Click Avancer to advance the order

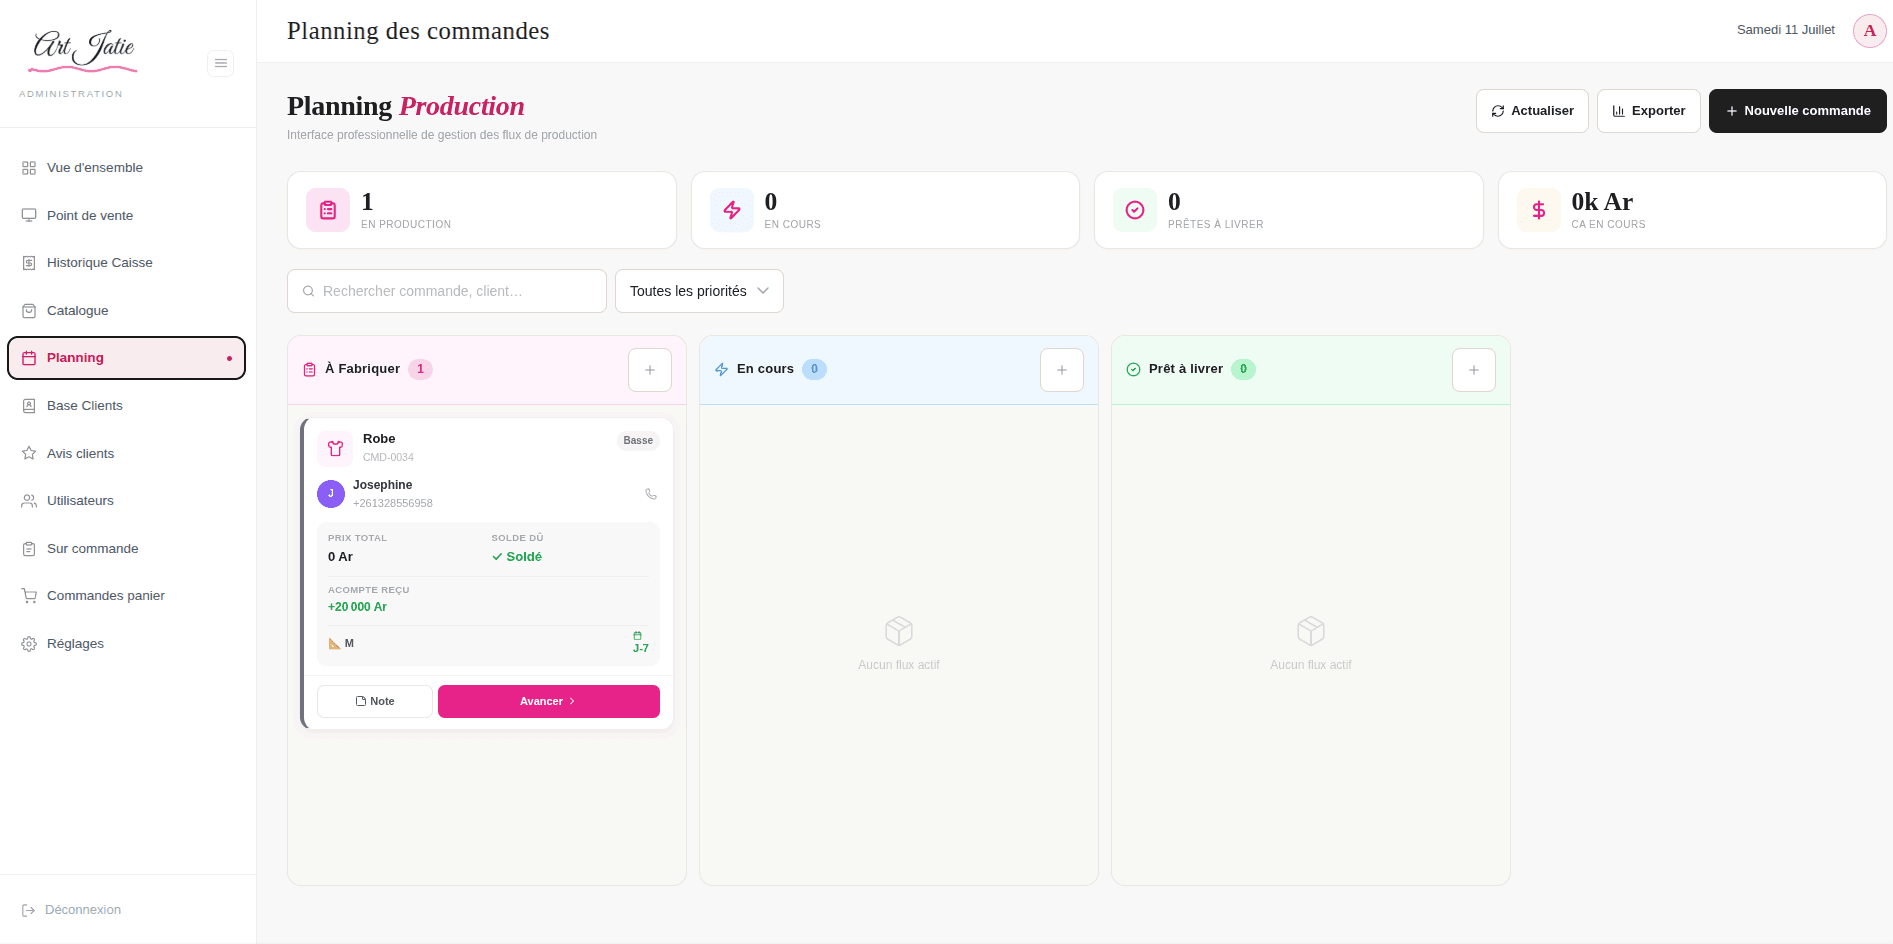coord(549,702)
